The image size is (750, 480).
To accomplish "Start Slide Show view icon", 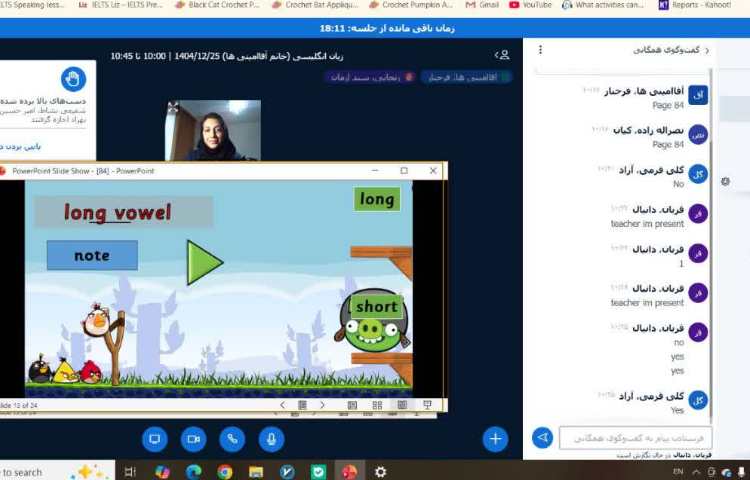I will click(427, 405).
